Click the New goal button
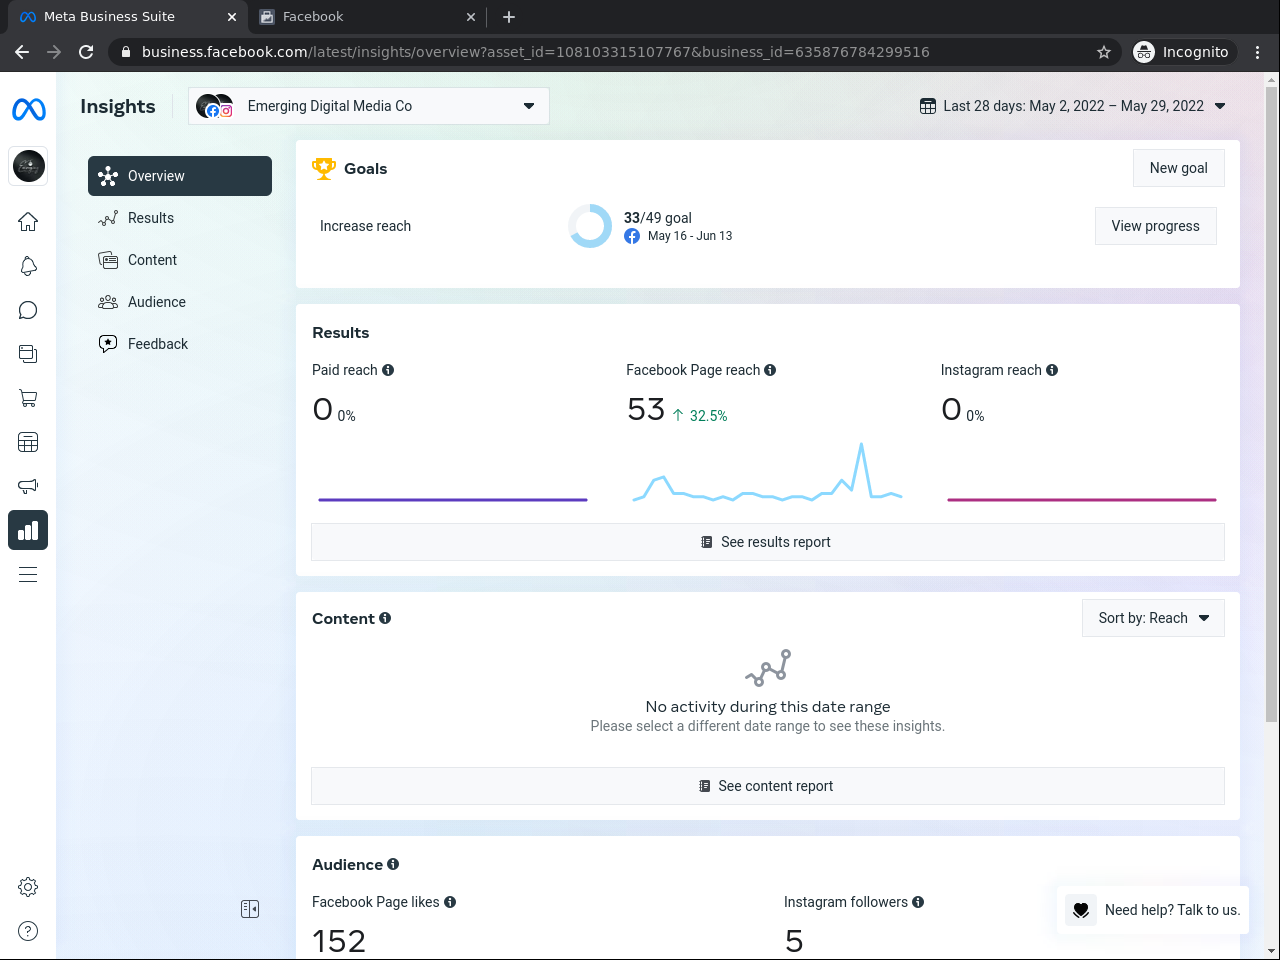 (1179, 168)
